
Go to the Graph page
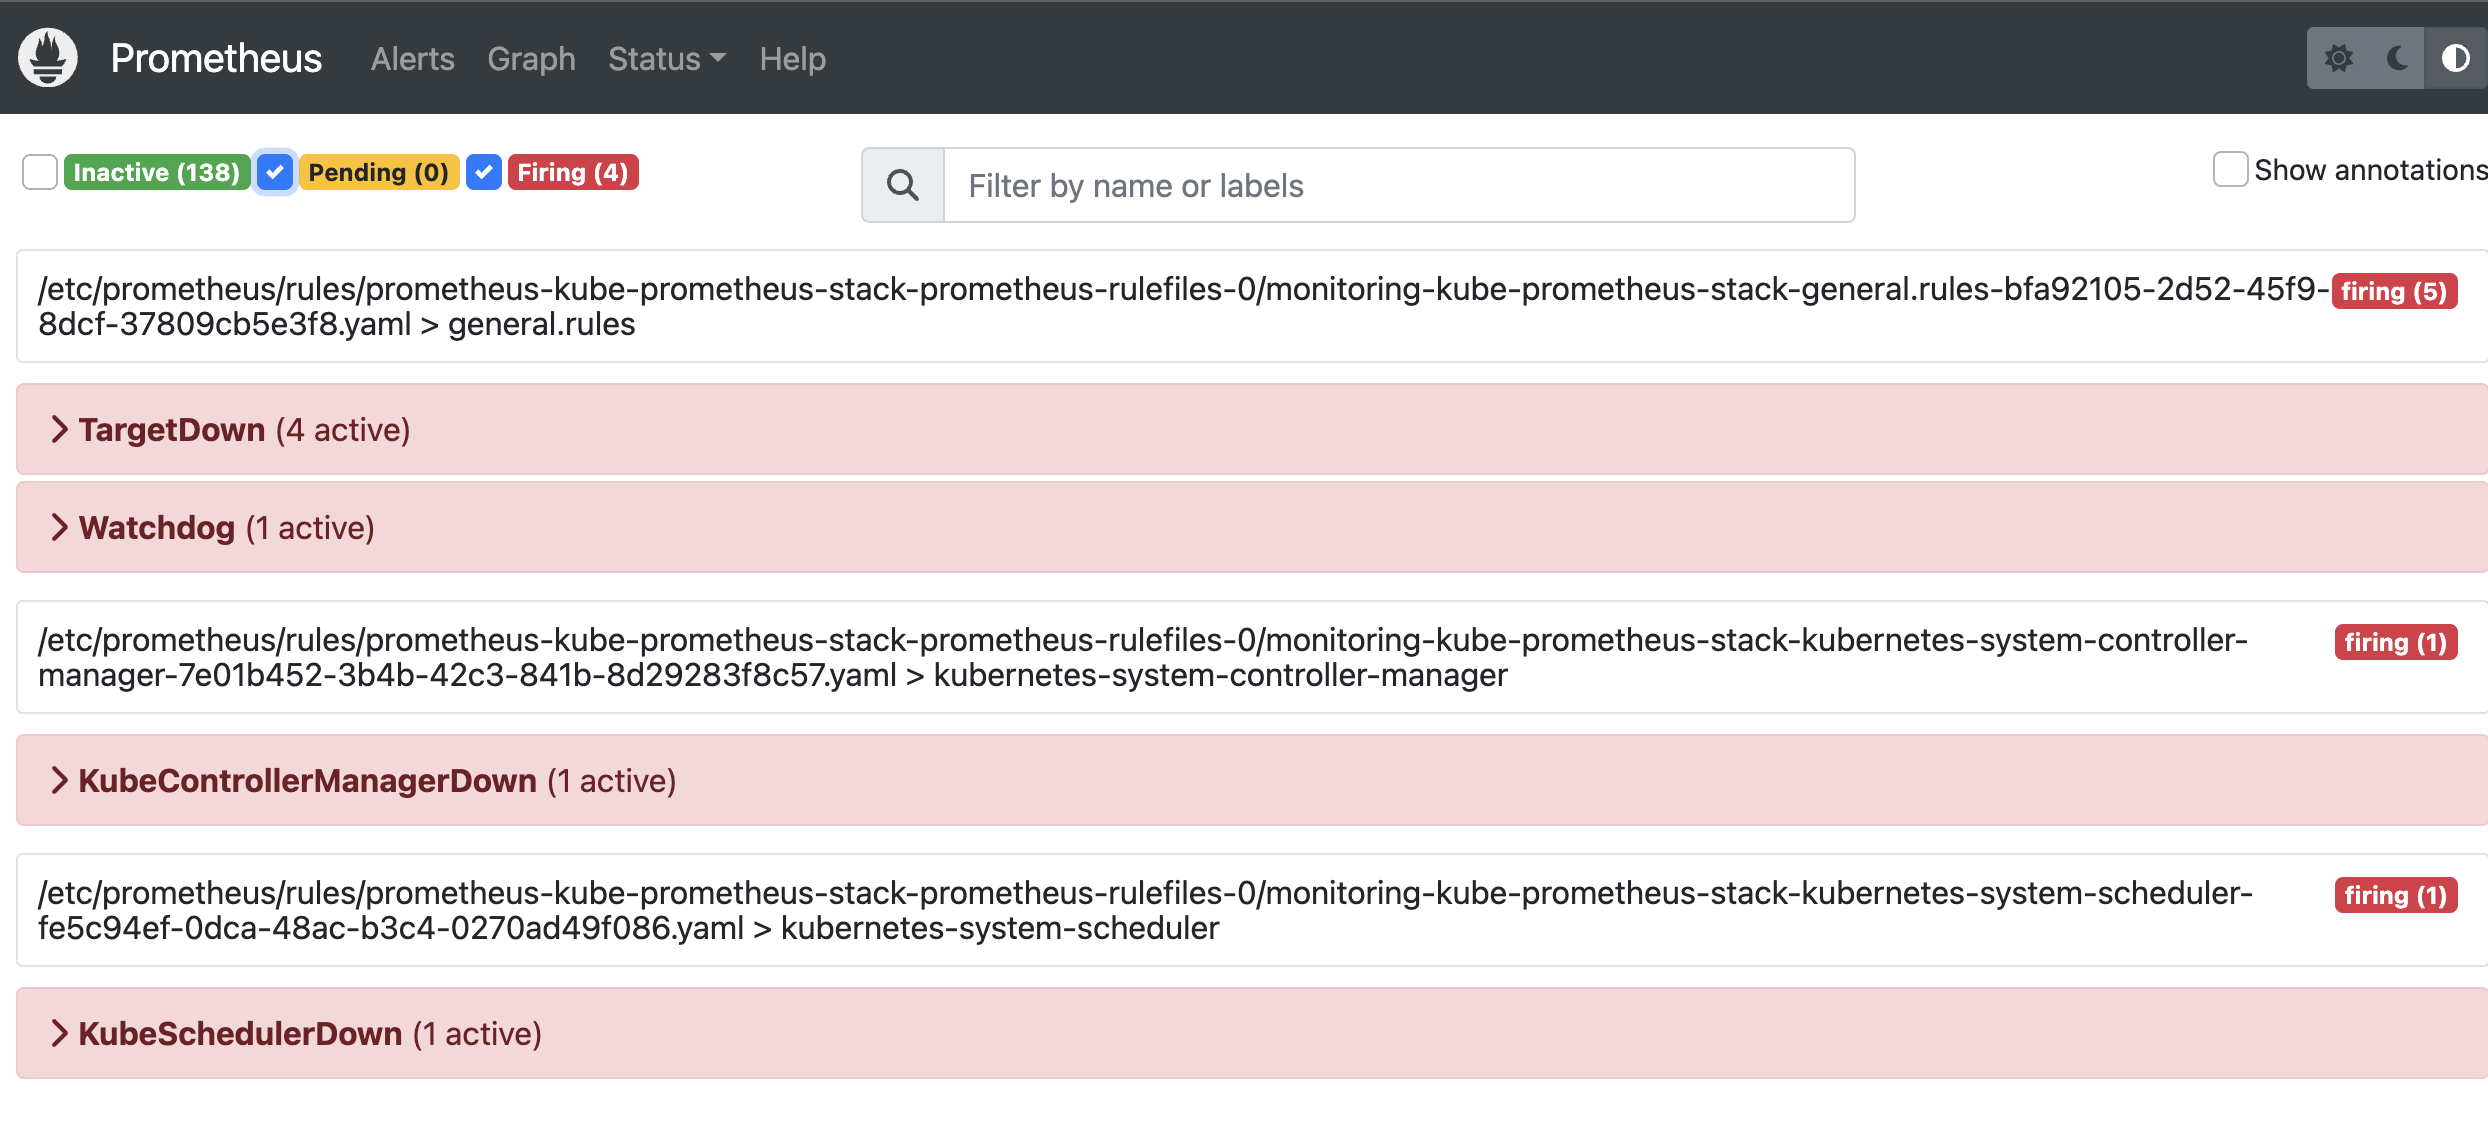531,59
